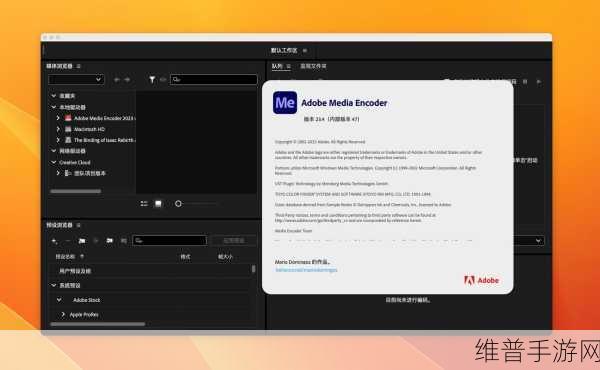Click the media browser zoom slider handle
600x370 pixels.
(x=178, y=204)
